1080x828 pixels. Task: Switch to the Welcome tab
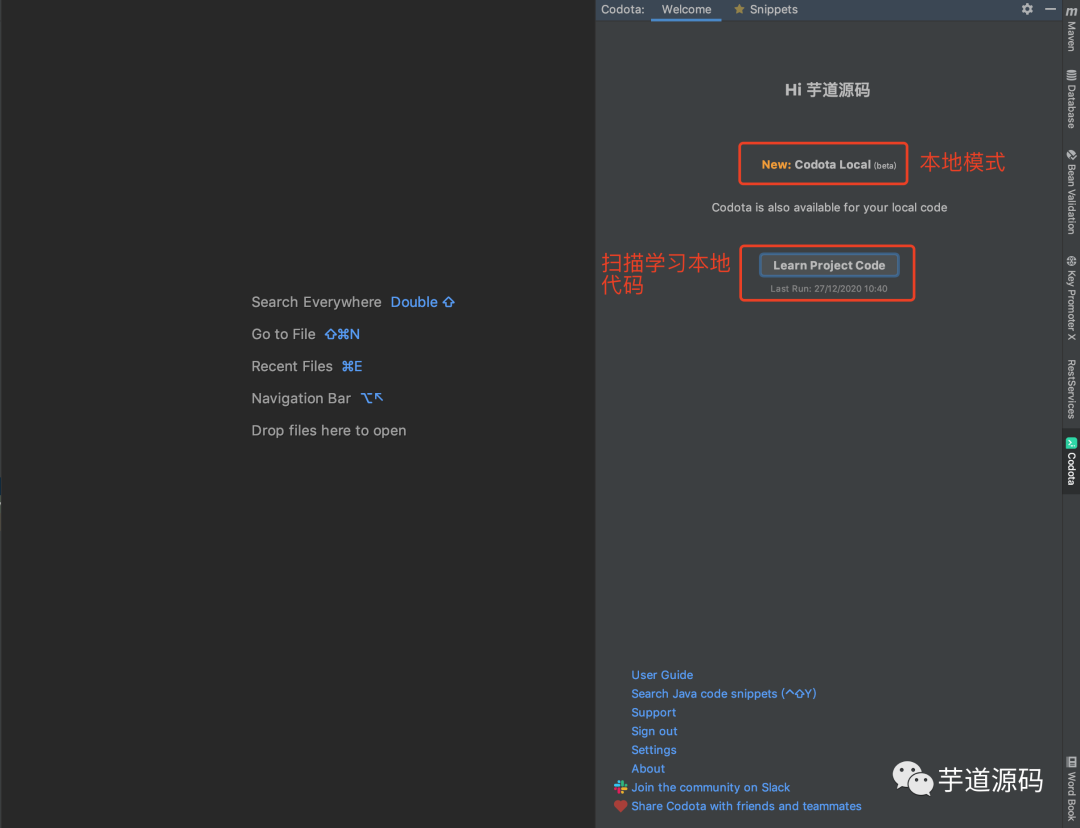pos(686,10)
